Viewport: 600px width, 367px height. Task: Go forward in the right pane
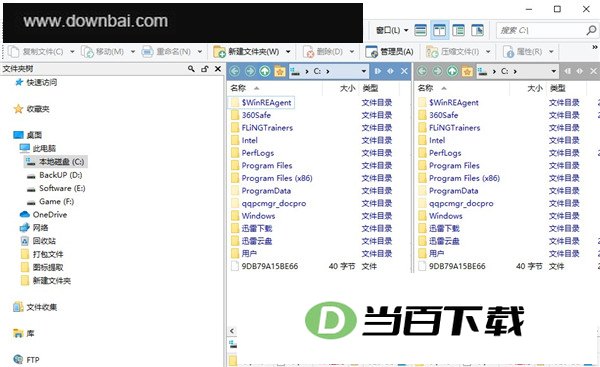click(x=437, y=71)
